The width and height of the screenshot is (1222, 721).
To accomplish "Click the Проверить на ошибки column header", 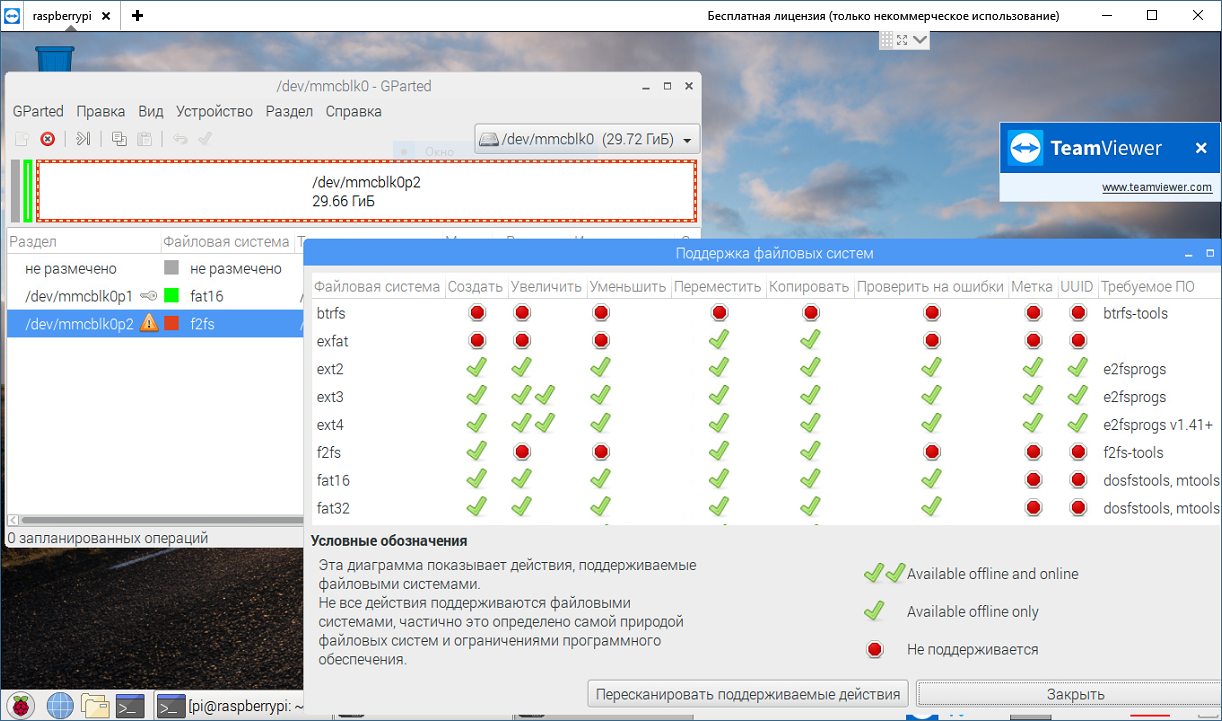I will 930,286.
